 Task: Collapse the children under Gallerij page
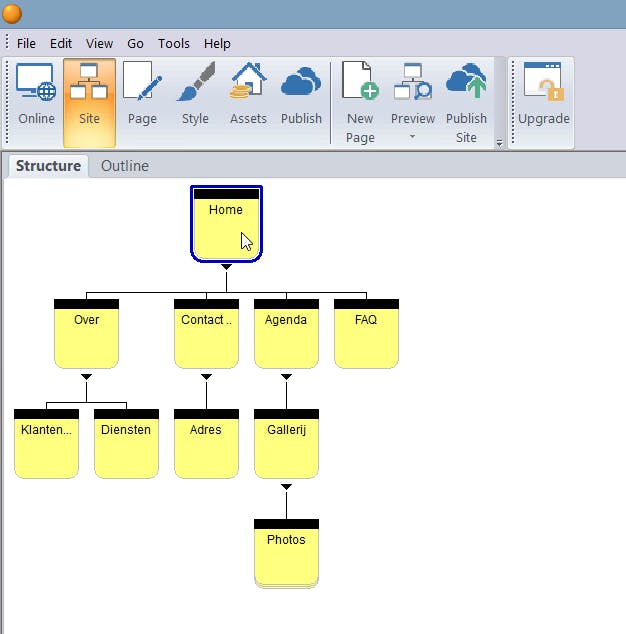(x=286, y=487)
